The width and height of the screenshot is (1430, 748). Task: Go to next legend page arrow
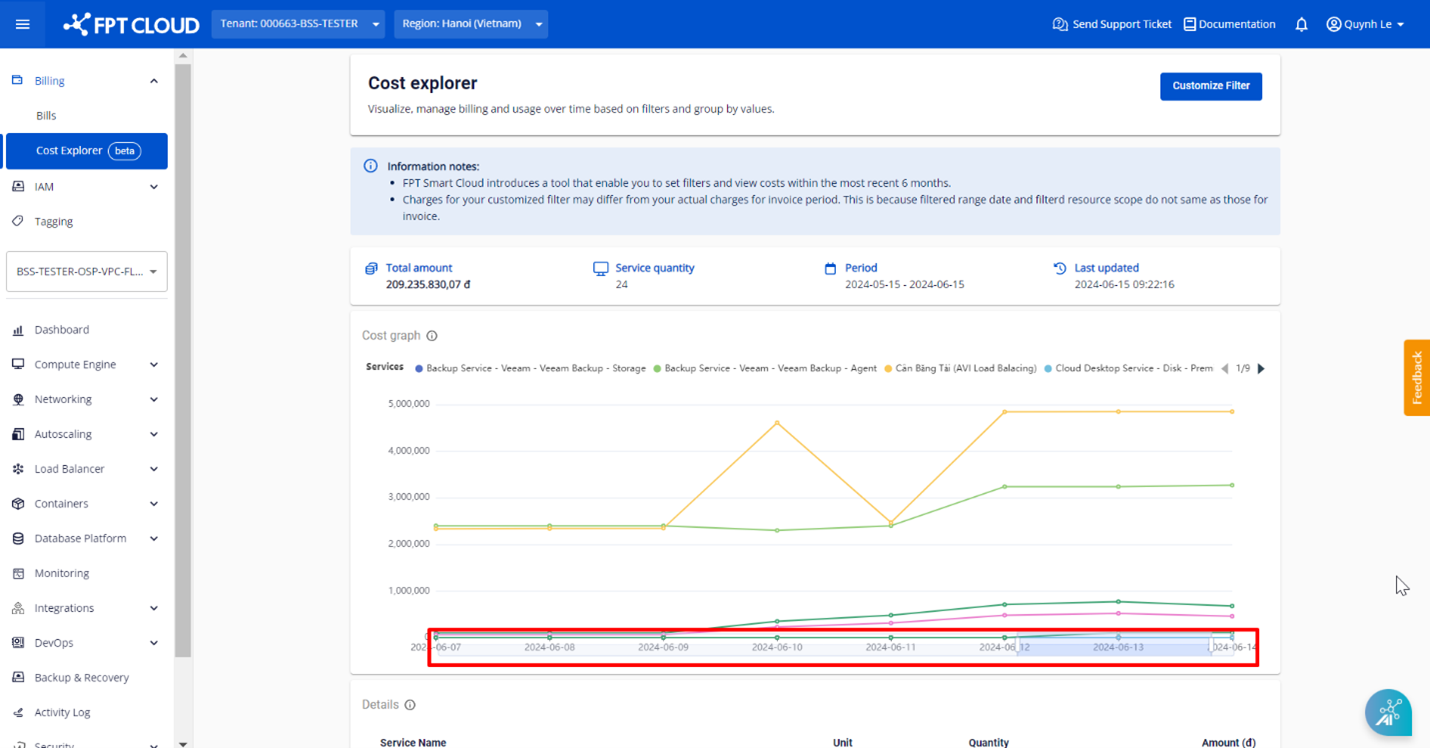pos(1261,369)
